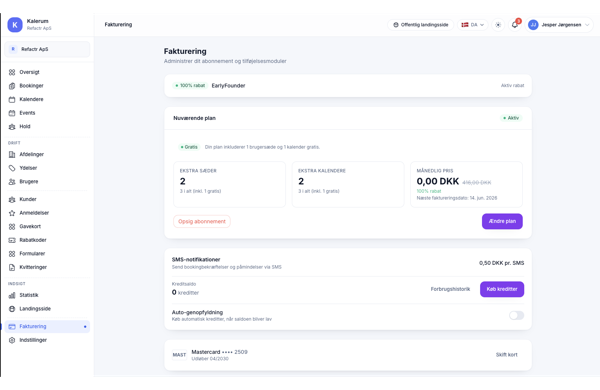Open the Forbrugshistorik link
600x390 pixels.
[450, 289]
